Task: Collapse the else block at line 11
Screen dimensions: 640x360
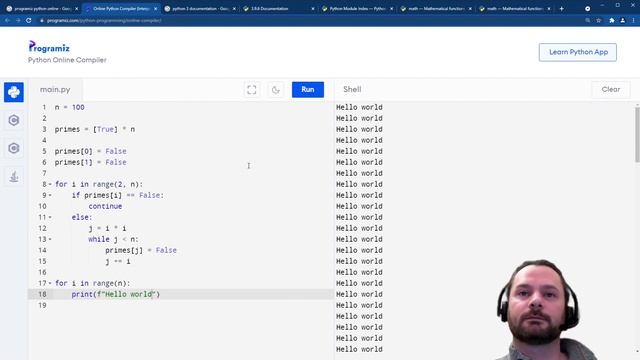Action: 50,218
